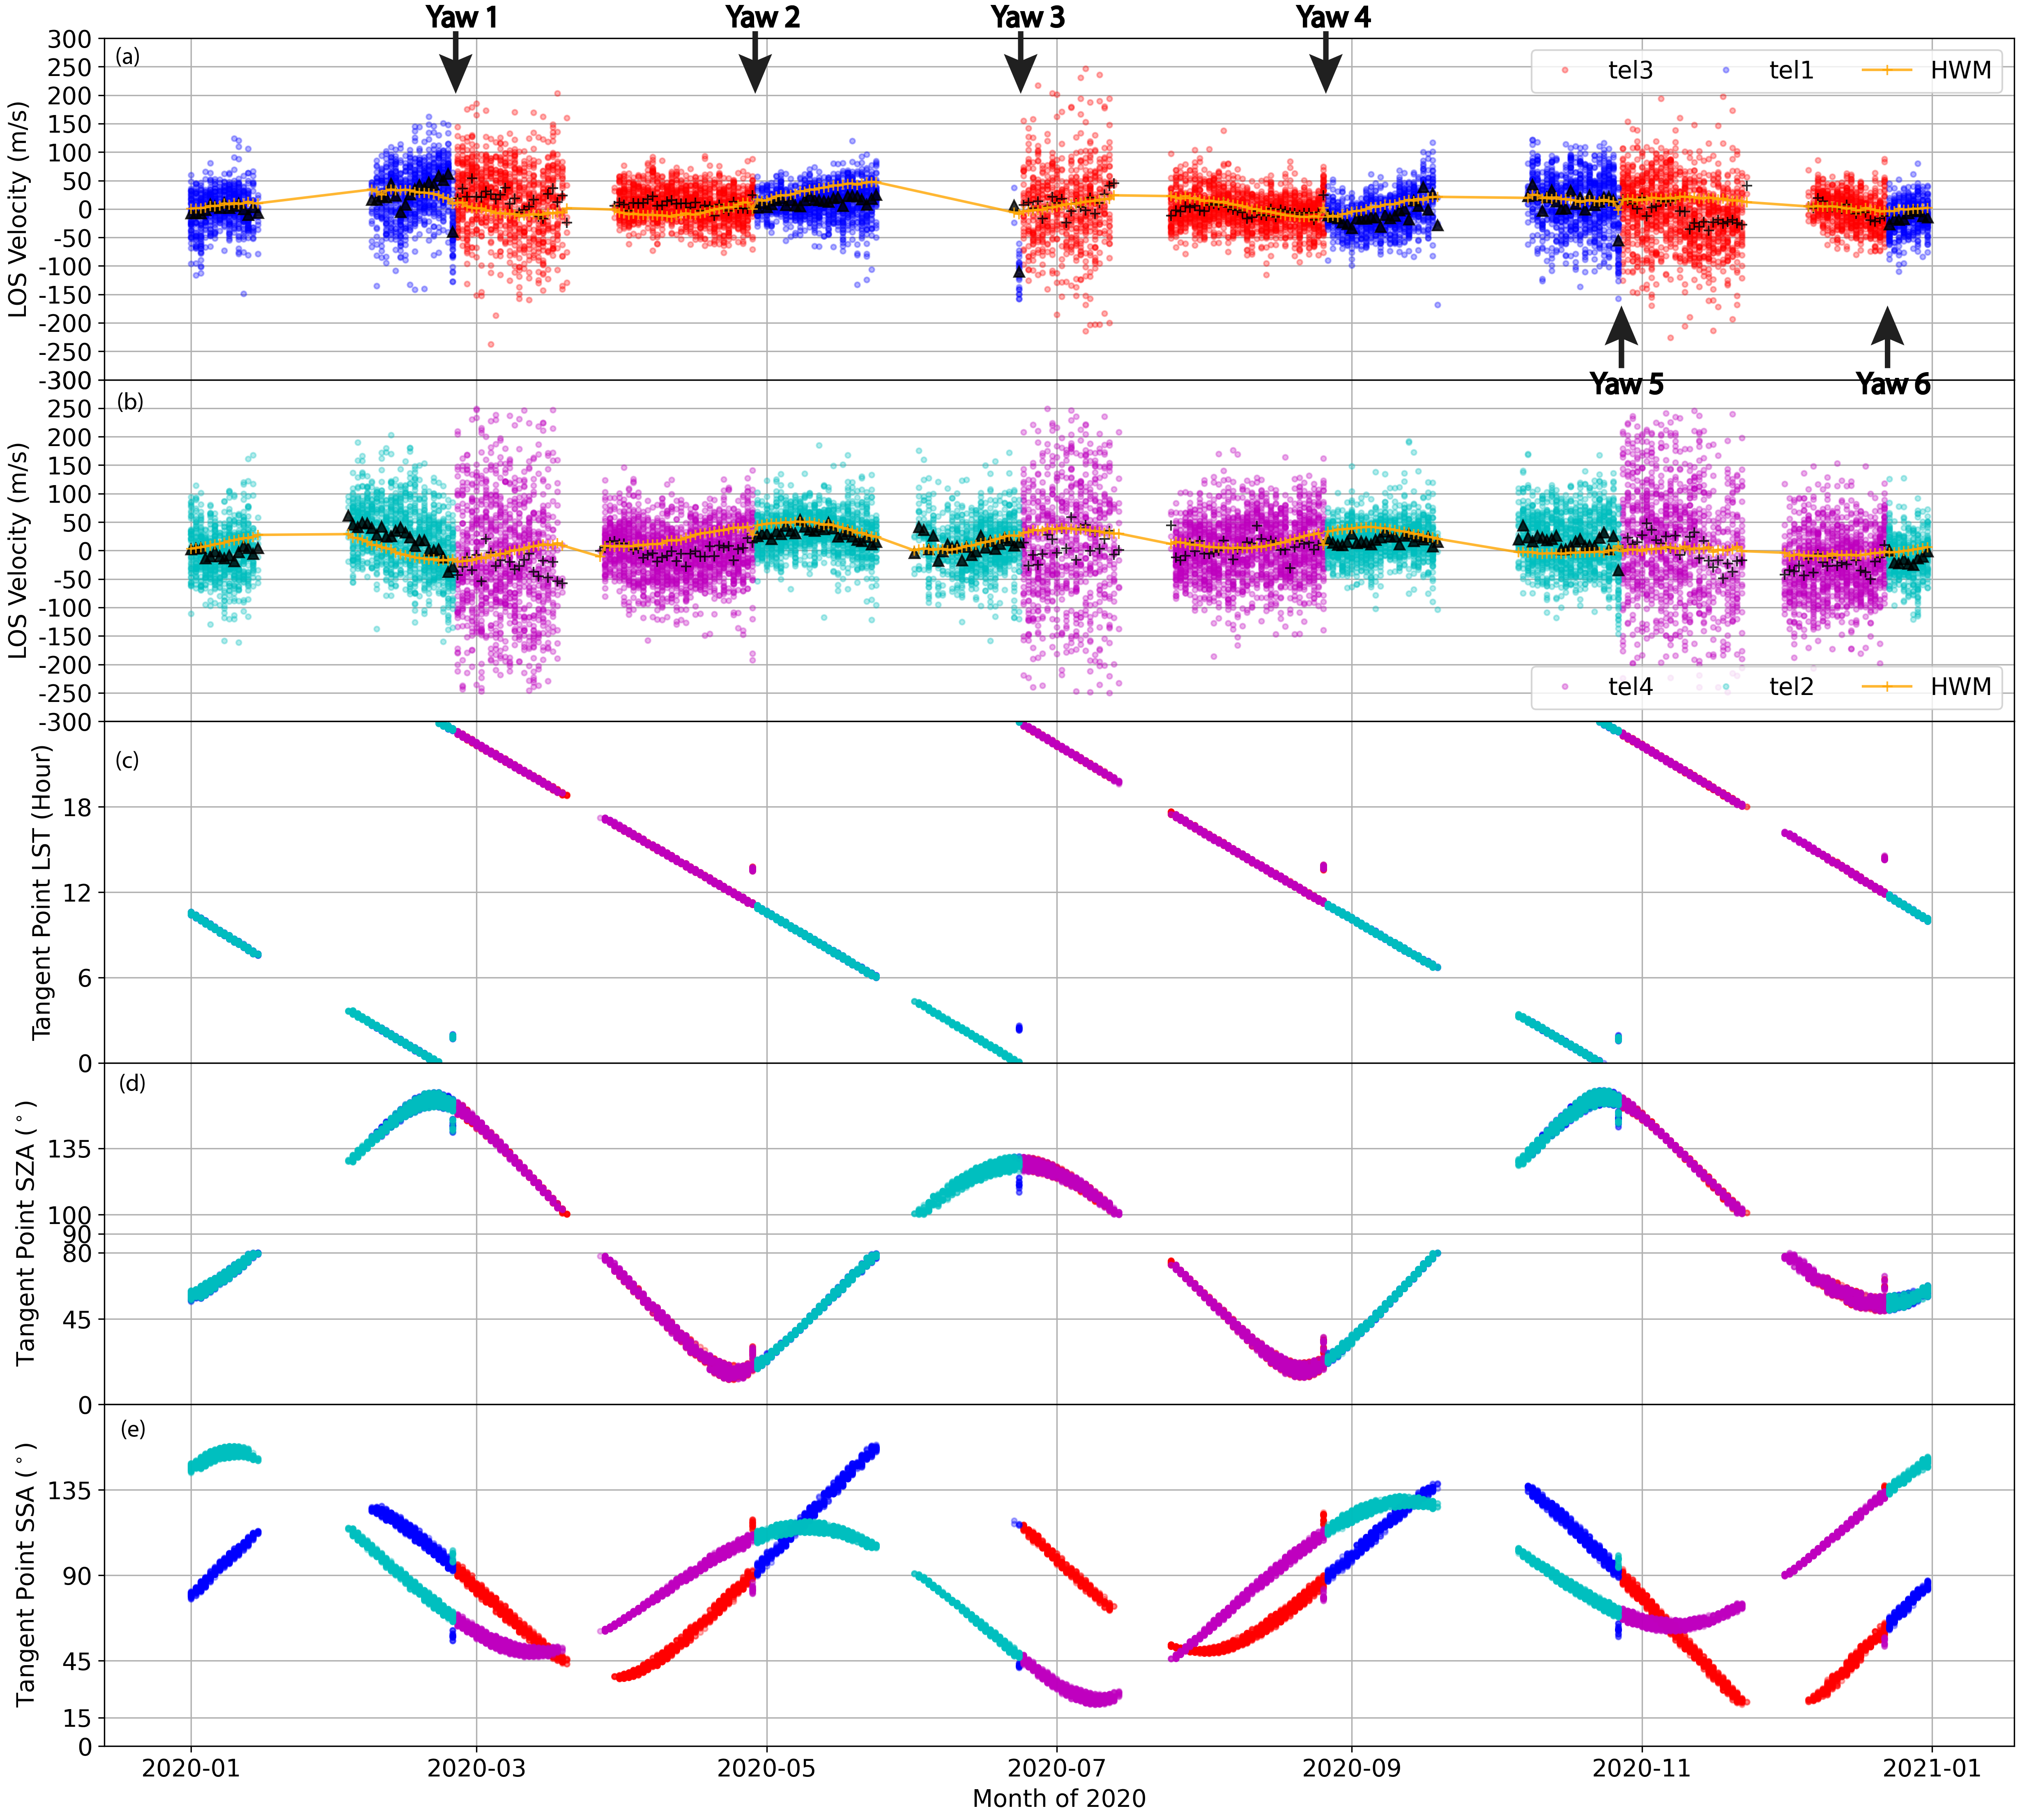The width and height of the screenshot is (2029, 1820).
Task: Select the "tel2" legend entry
Action: point(1791,687)
